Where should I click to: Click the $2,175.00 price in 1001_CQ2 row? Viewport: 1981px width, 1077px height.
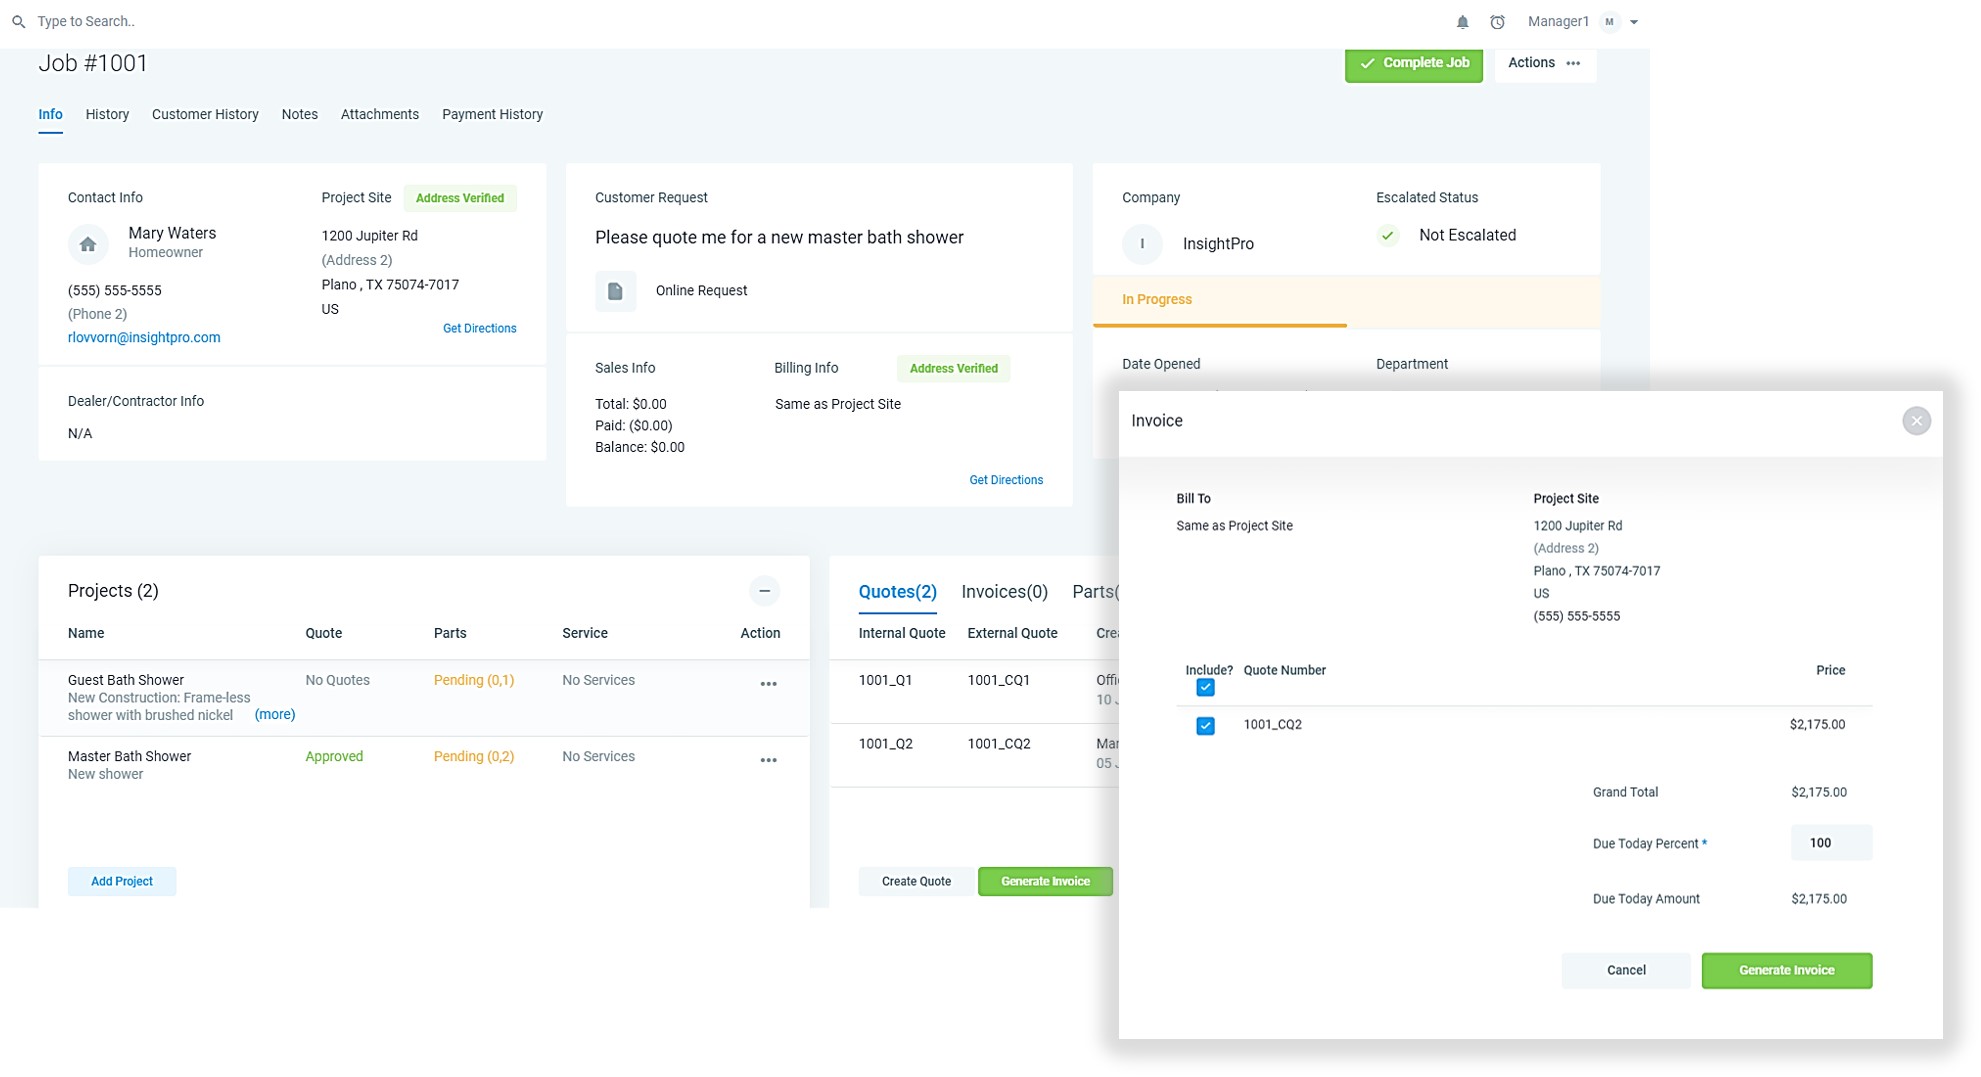click(1817, 725)
